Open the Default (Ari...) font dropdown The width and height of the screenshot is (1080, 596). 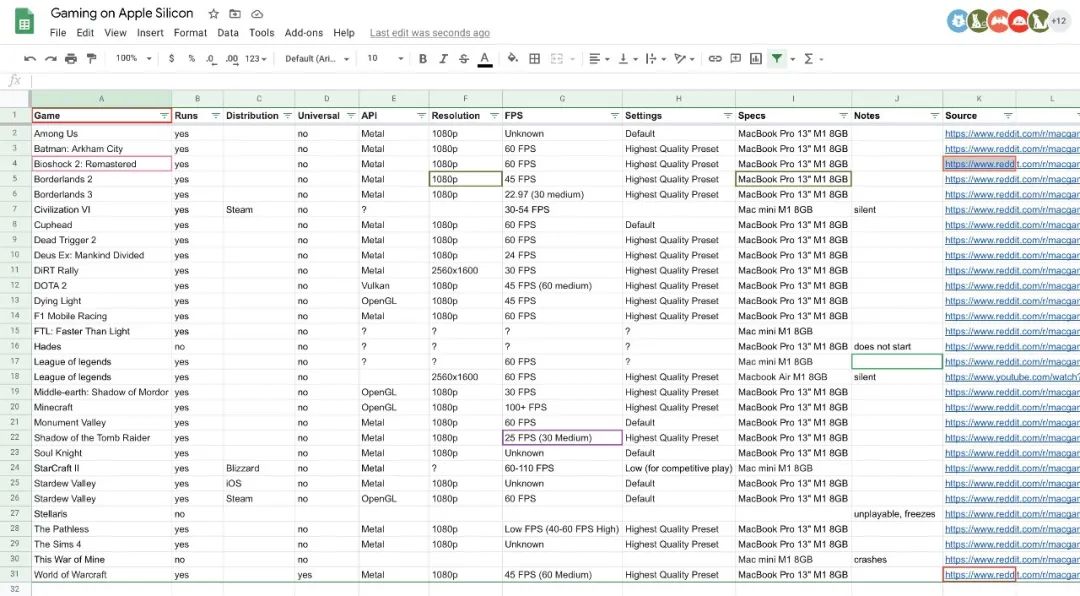(x=317, y=59)
